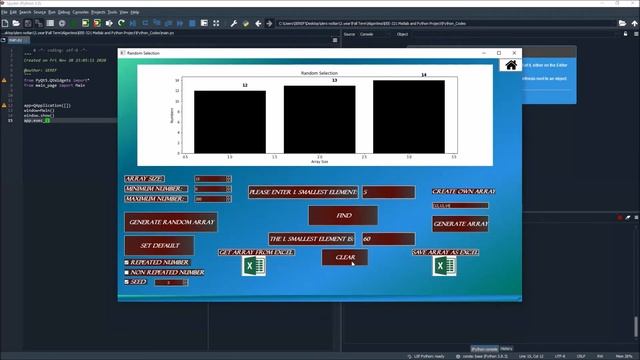Open the editor pane options menu icon
This screenshot has width=640, height=360.
click(x=335, y=40)
